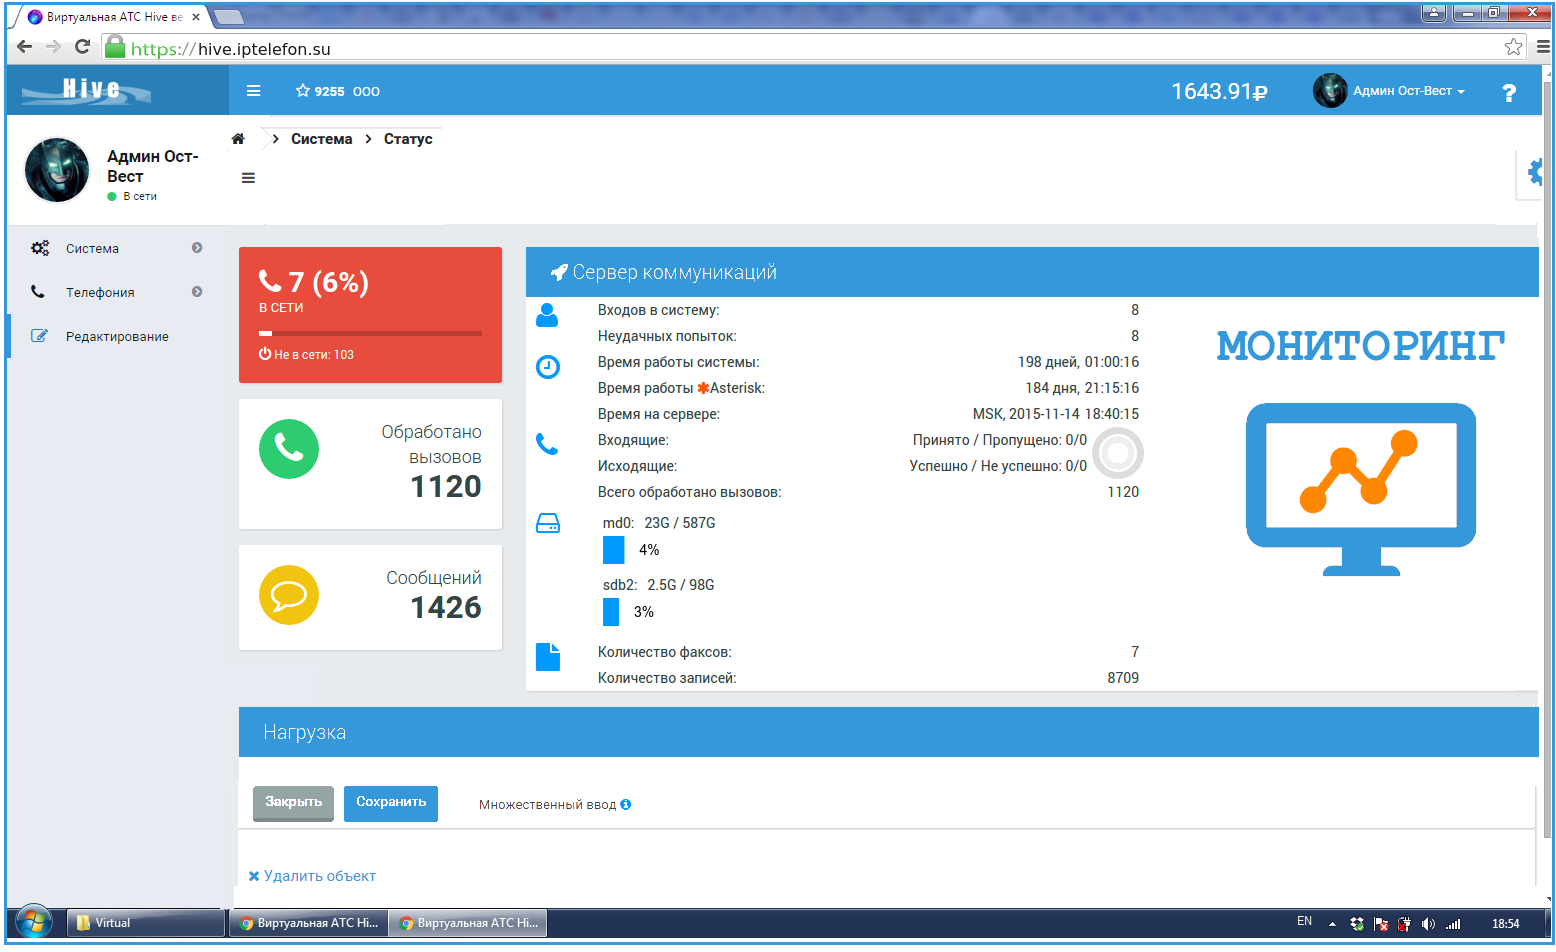Click the green phone circle icon
This screenshot has width=1556, height=952.
(x=289, y=449)
